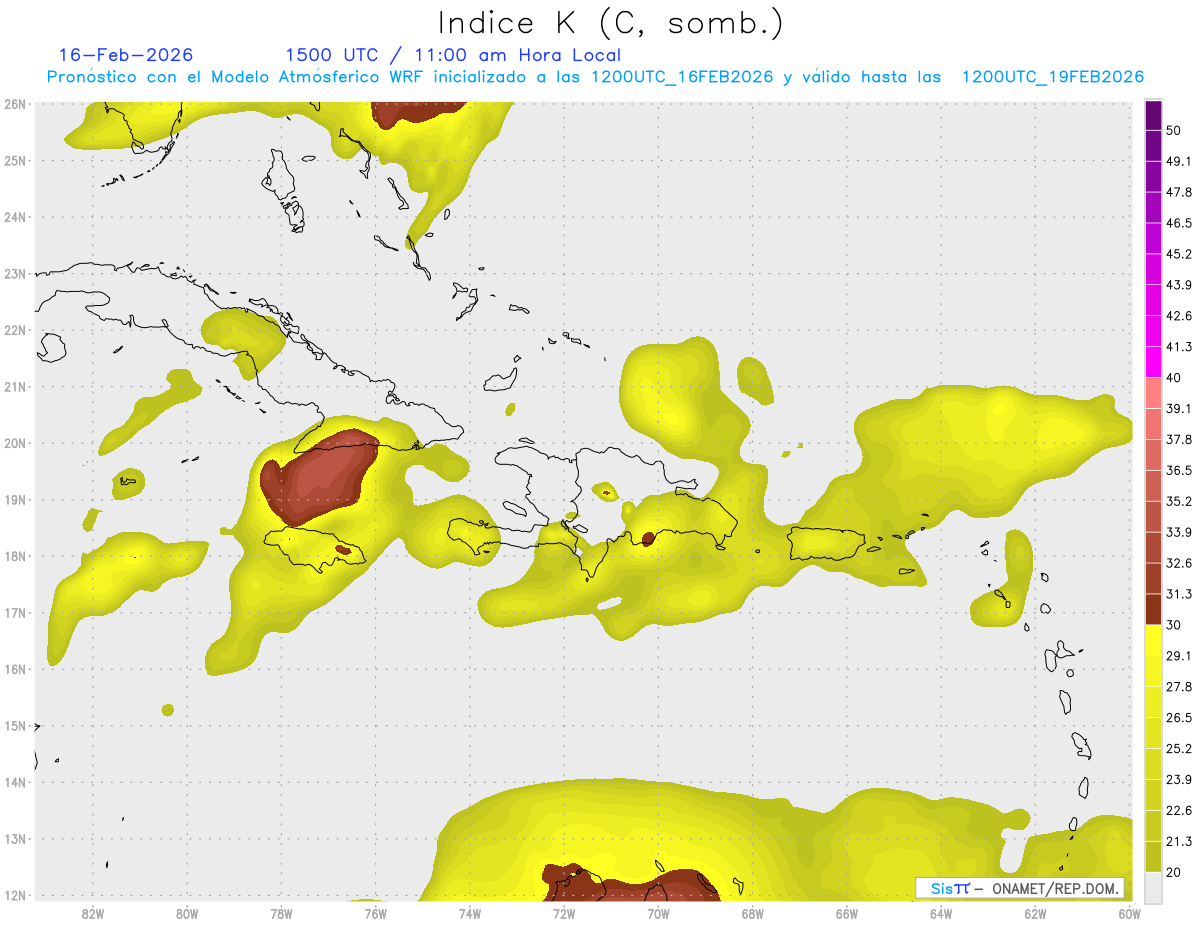Click the colorbar value '42.6'
This screenshot has width=1200, height=927.
coord(1178,316)
